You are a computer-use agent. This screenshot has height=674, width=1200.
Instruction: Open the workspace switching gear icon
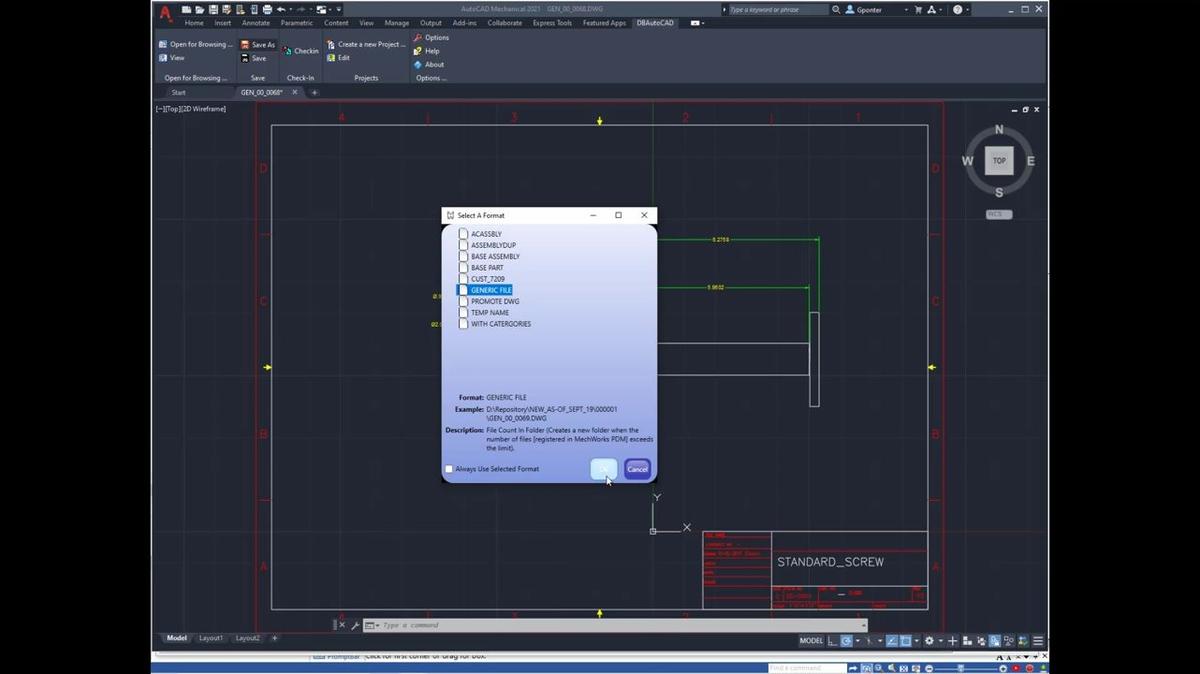[x=929, y=641]
